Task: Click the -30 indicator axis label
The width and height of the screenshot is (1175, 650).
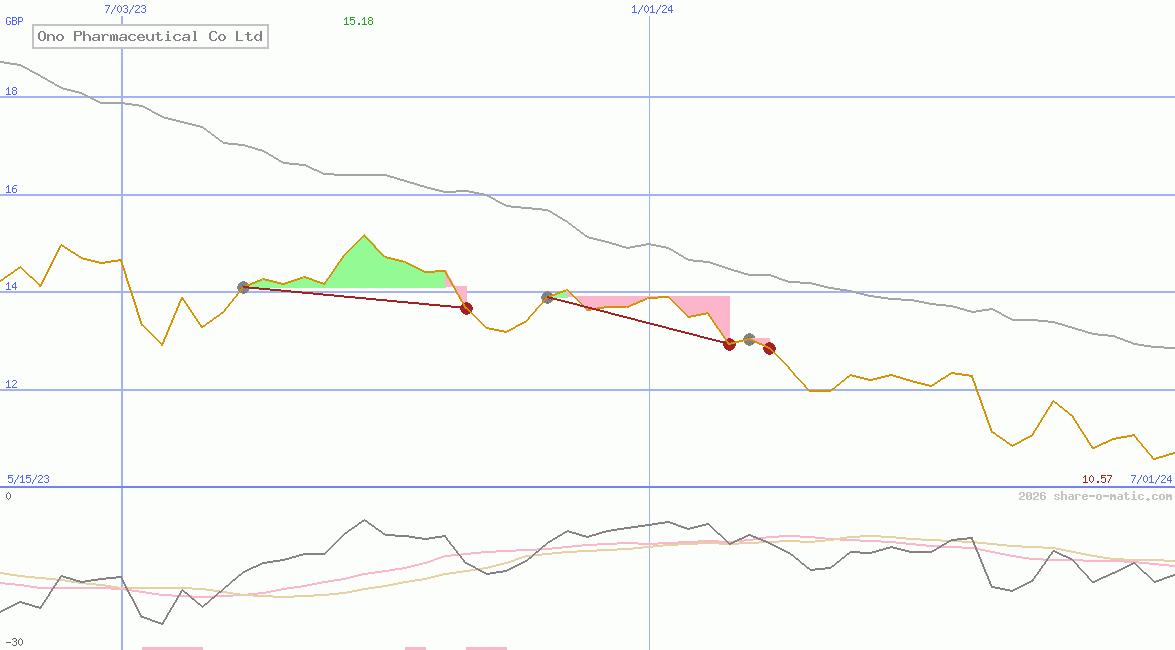Action: (14, 642)
